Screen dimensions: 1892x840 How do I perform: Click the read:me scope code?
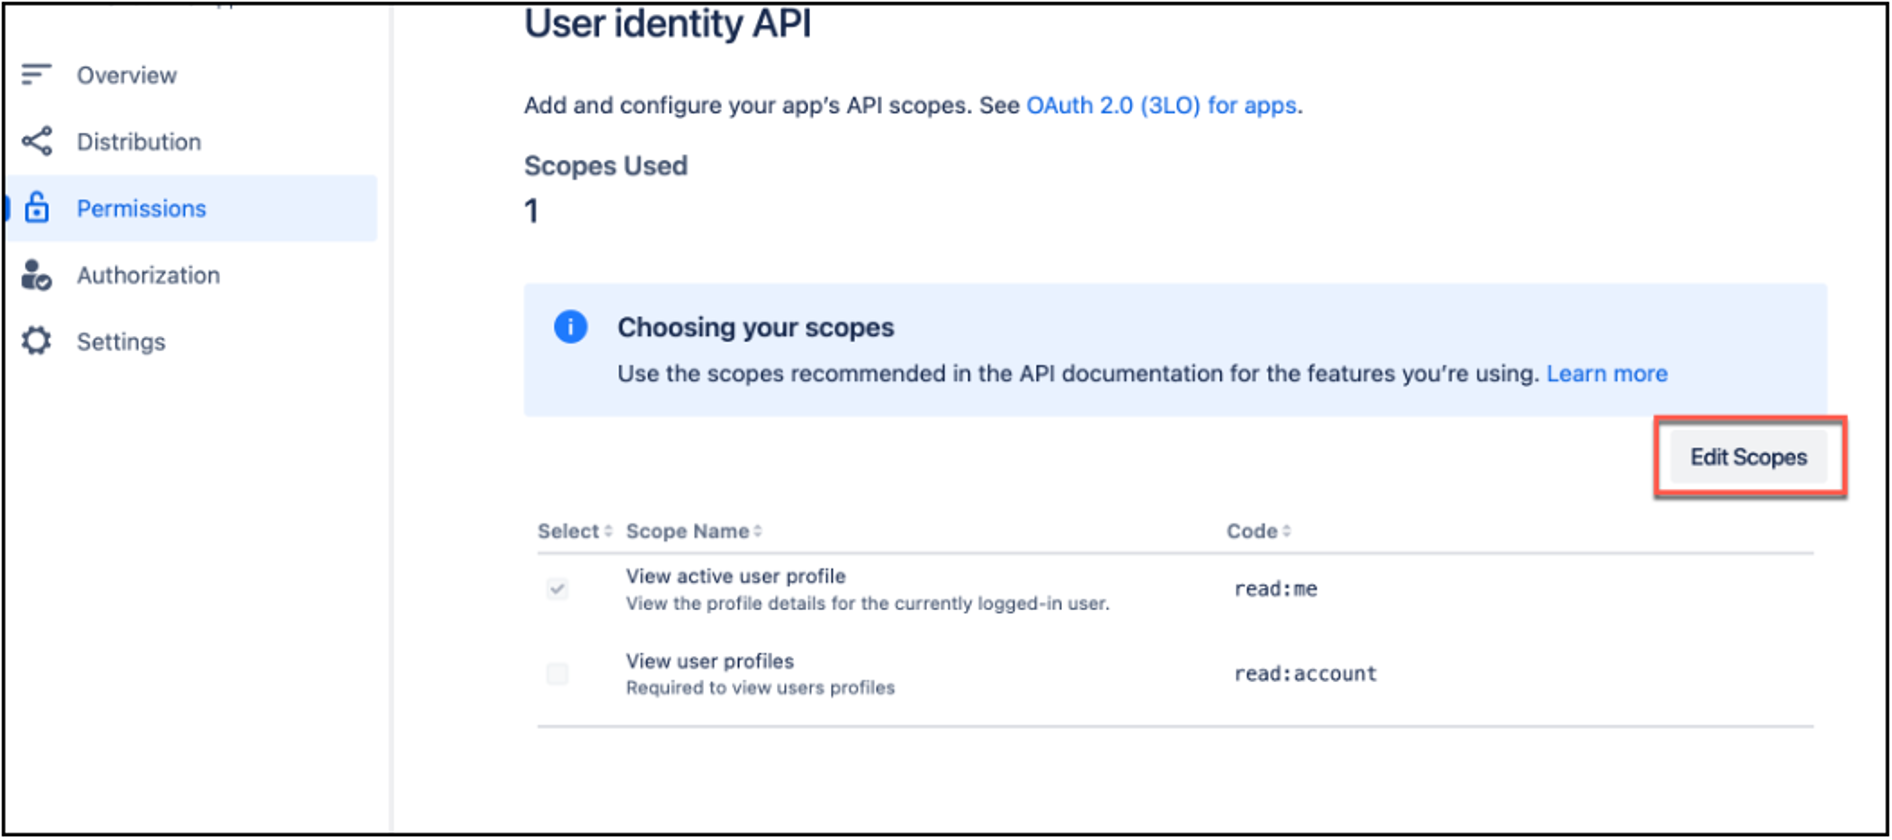[1276, 589]
